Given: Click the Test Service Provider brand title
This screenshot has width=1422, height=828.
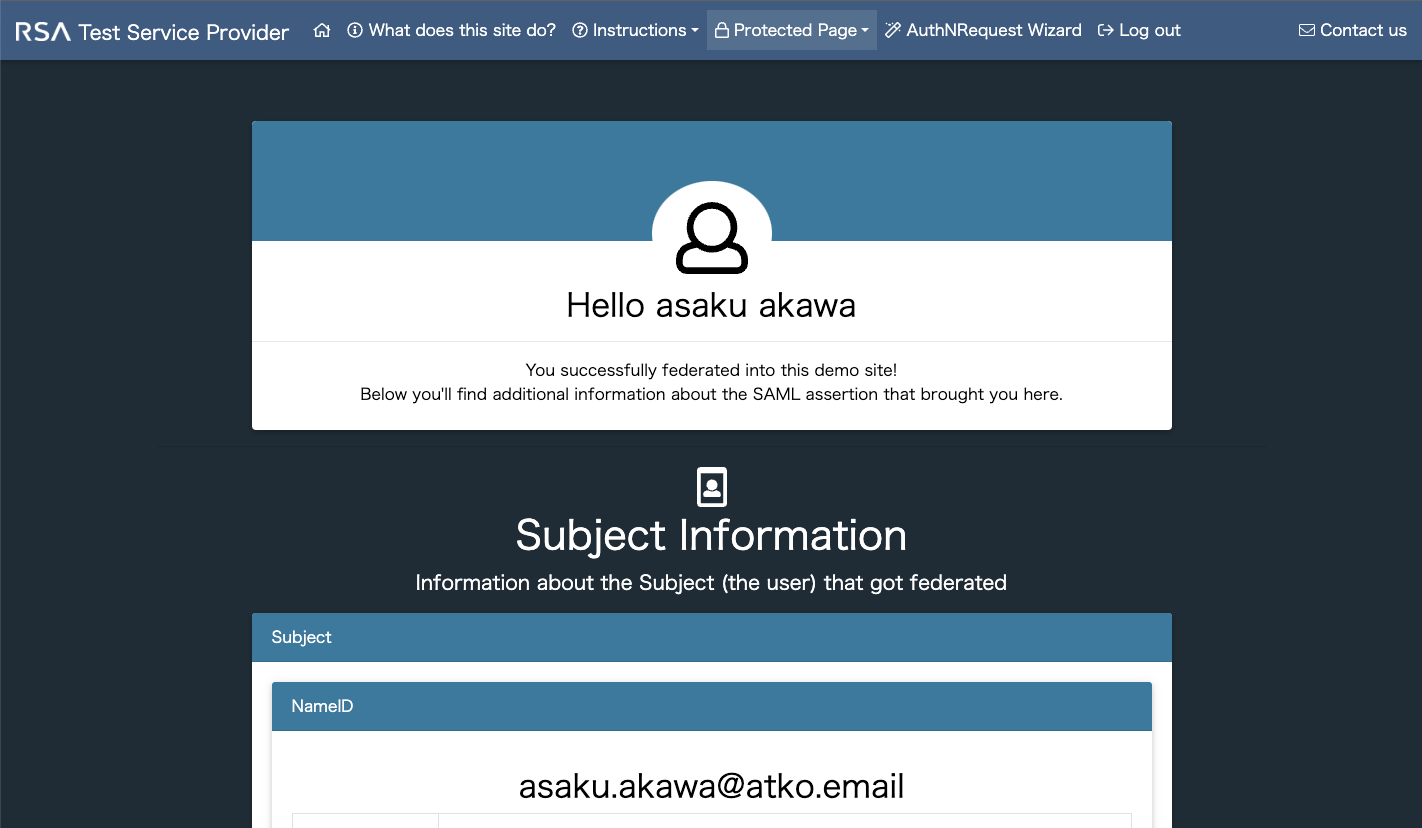Looking at the screenshot, I should point(184,32).
